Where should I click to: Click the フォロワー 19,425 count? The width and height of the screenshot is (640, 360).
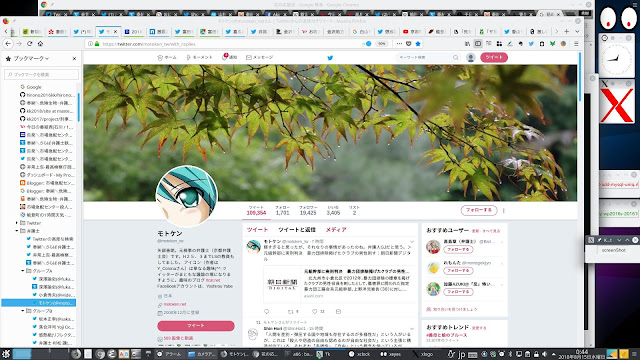[x=308, y=210]
